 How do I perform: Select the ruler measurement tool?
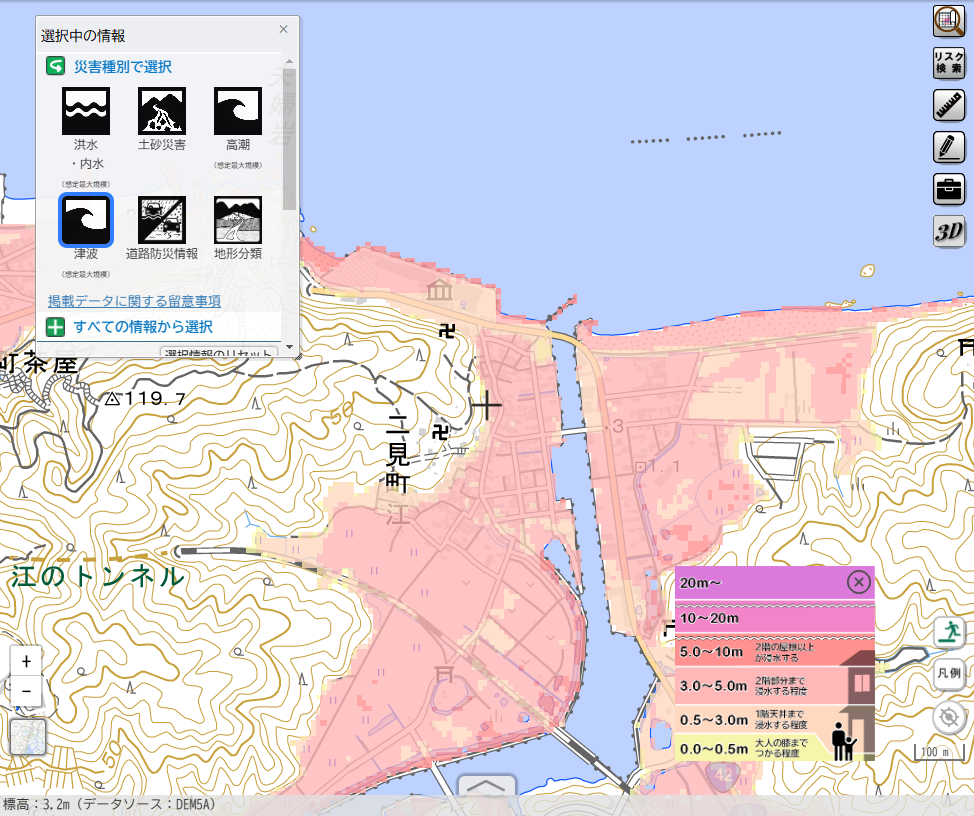click(x=949, y=105)
